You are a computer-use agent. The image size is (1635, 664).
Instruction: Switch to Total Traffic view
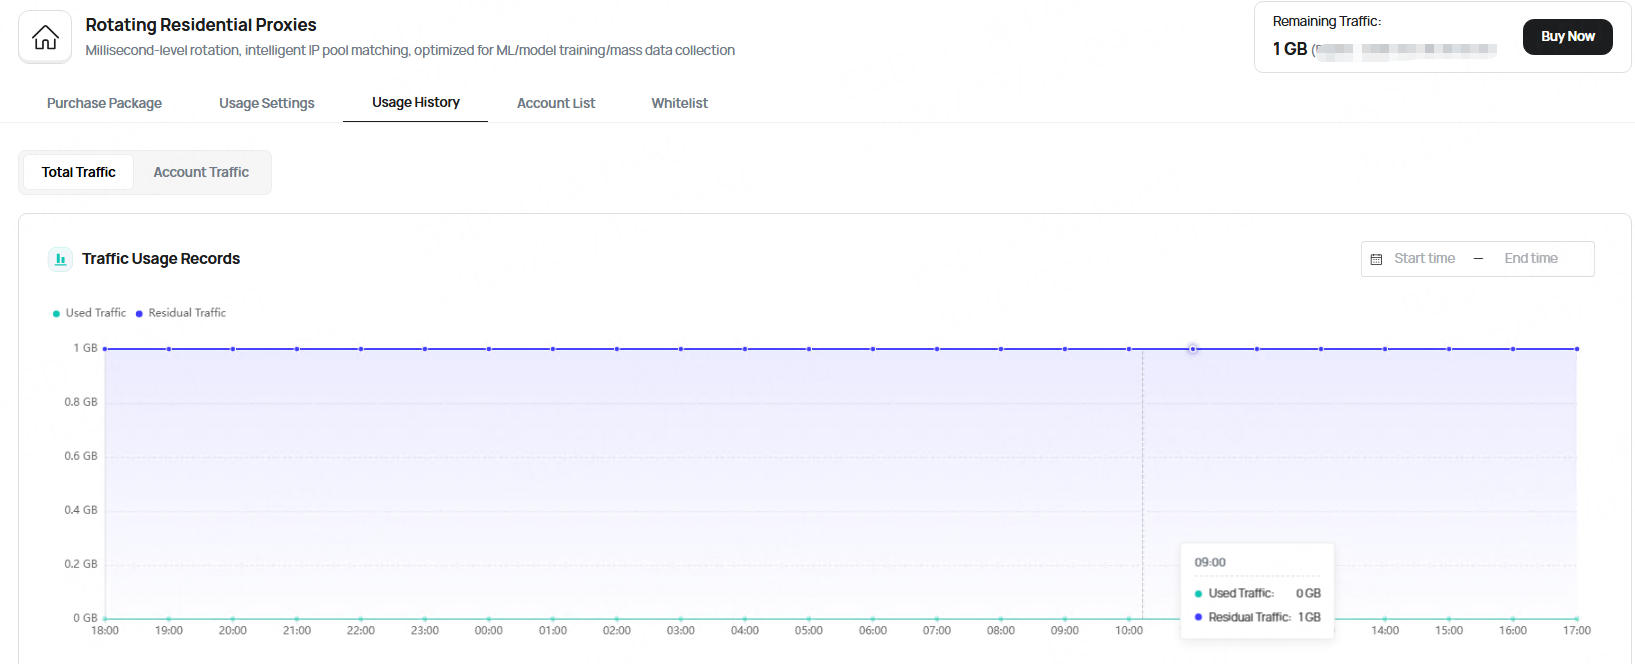(x=78, y=172)
